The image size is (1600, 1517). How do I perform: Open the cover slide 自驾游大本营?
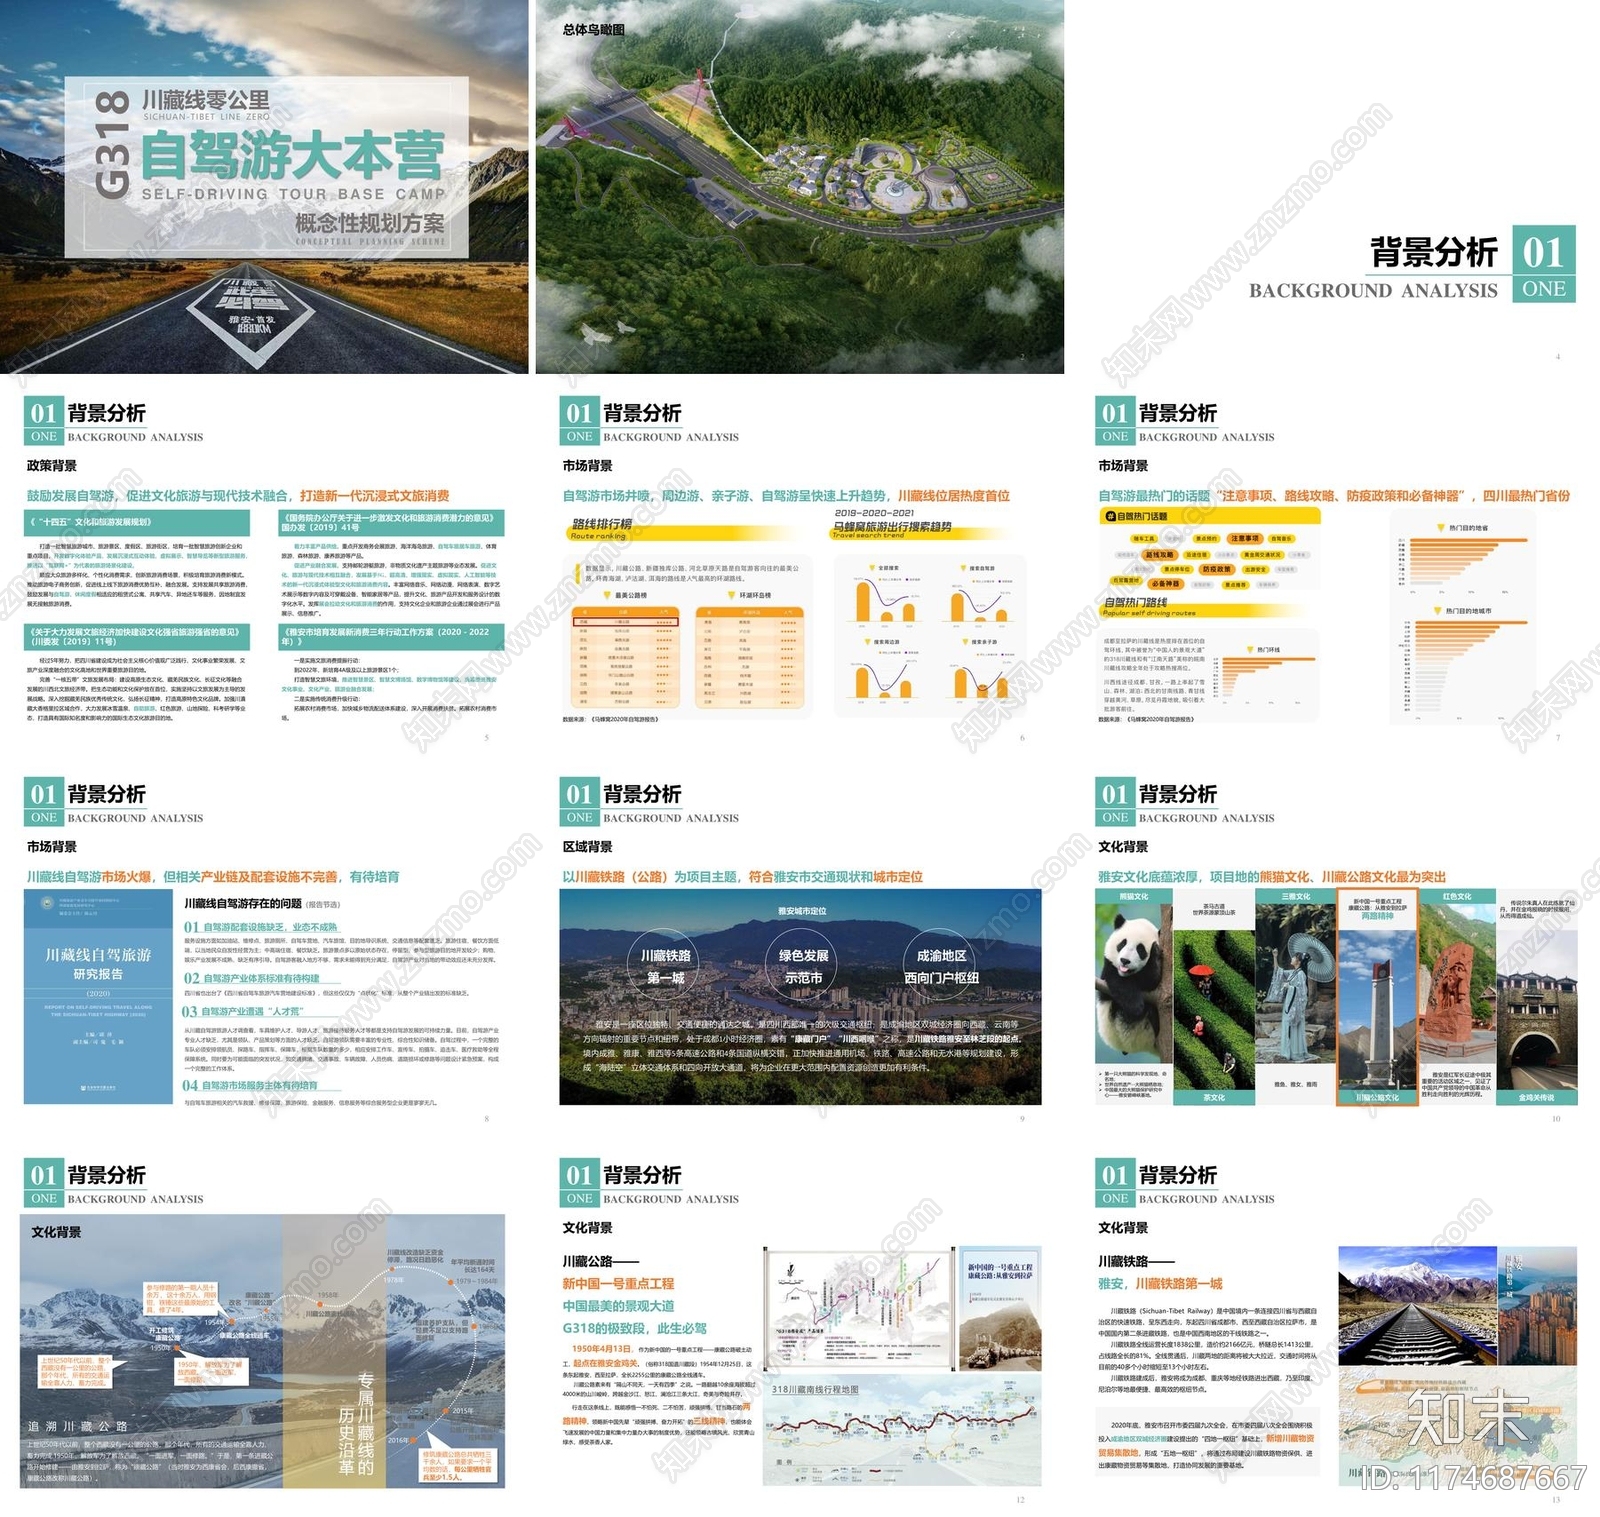[x=264, y=187]
